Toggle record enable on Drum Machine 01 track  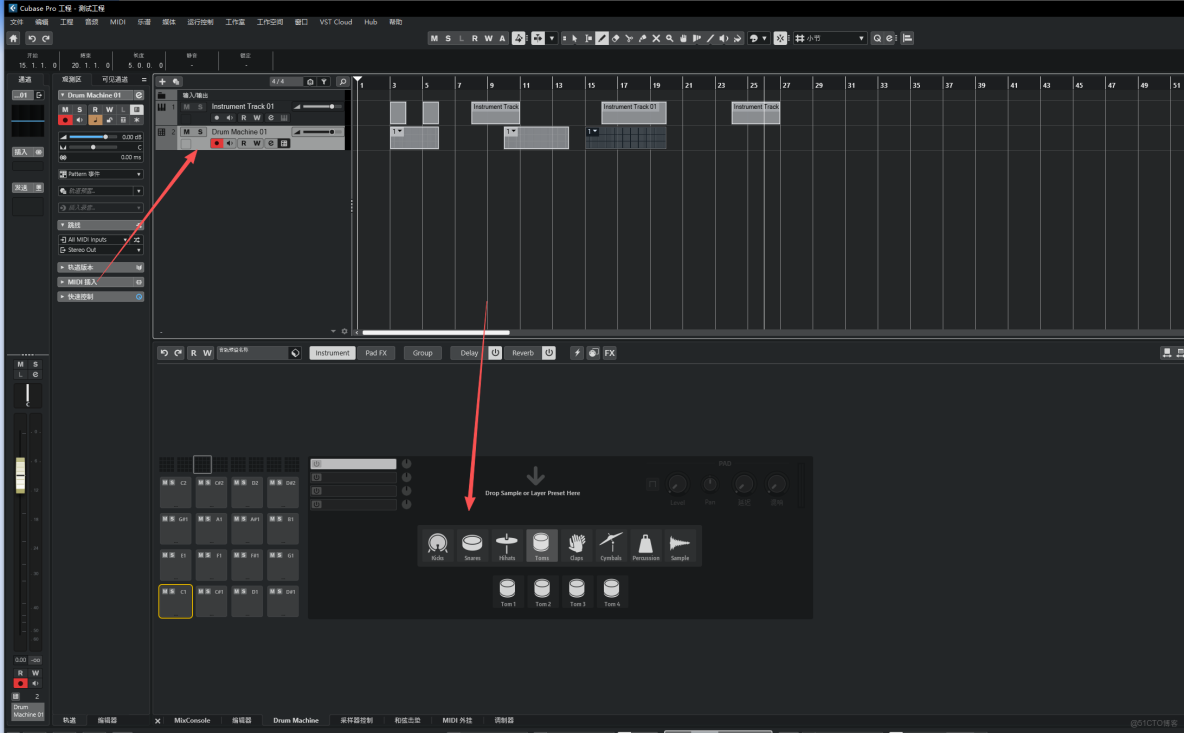point(217,143)
